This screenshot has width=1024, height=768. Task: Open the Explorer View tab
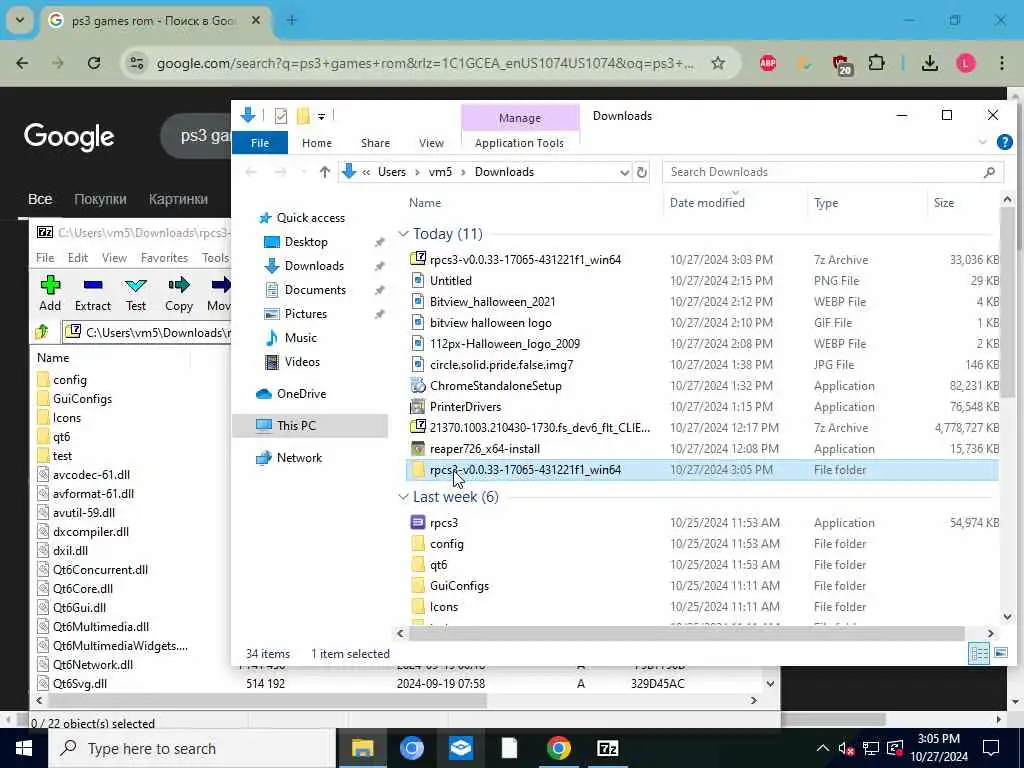tap(431, 143)
